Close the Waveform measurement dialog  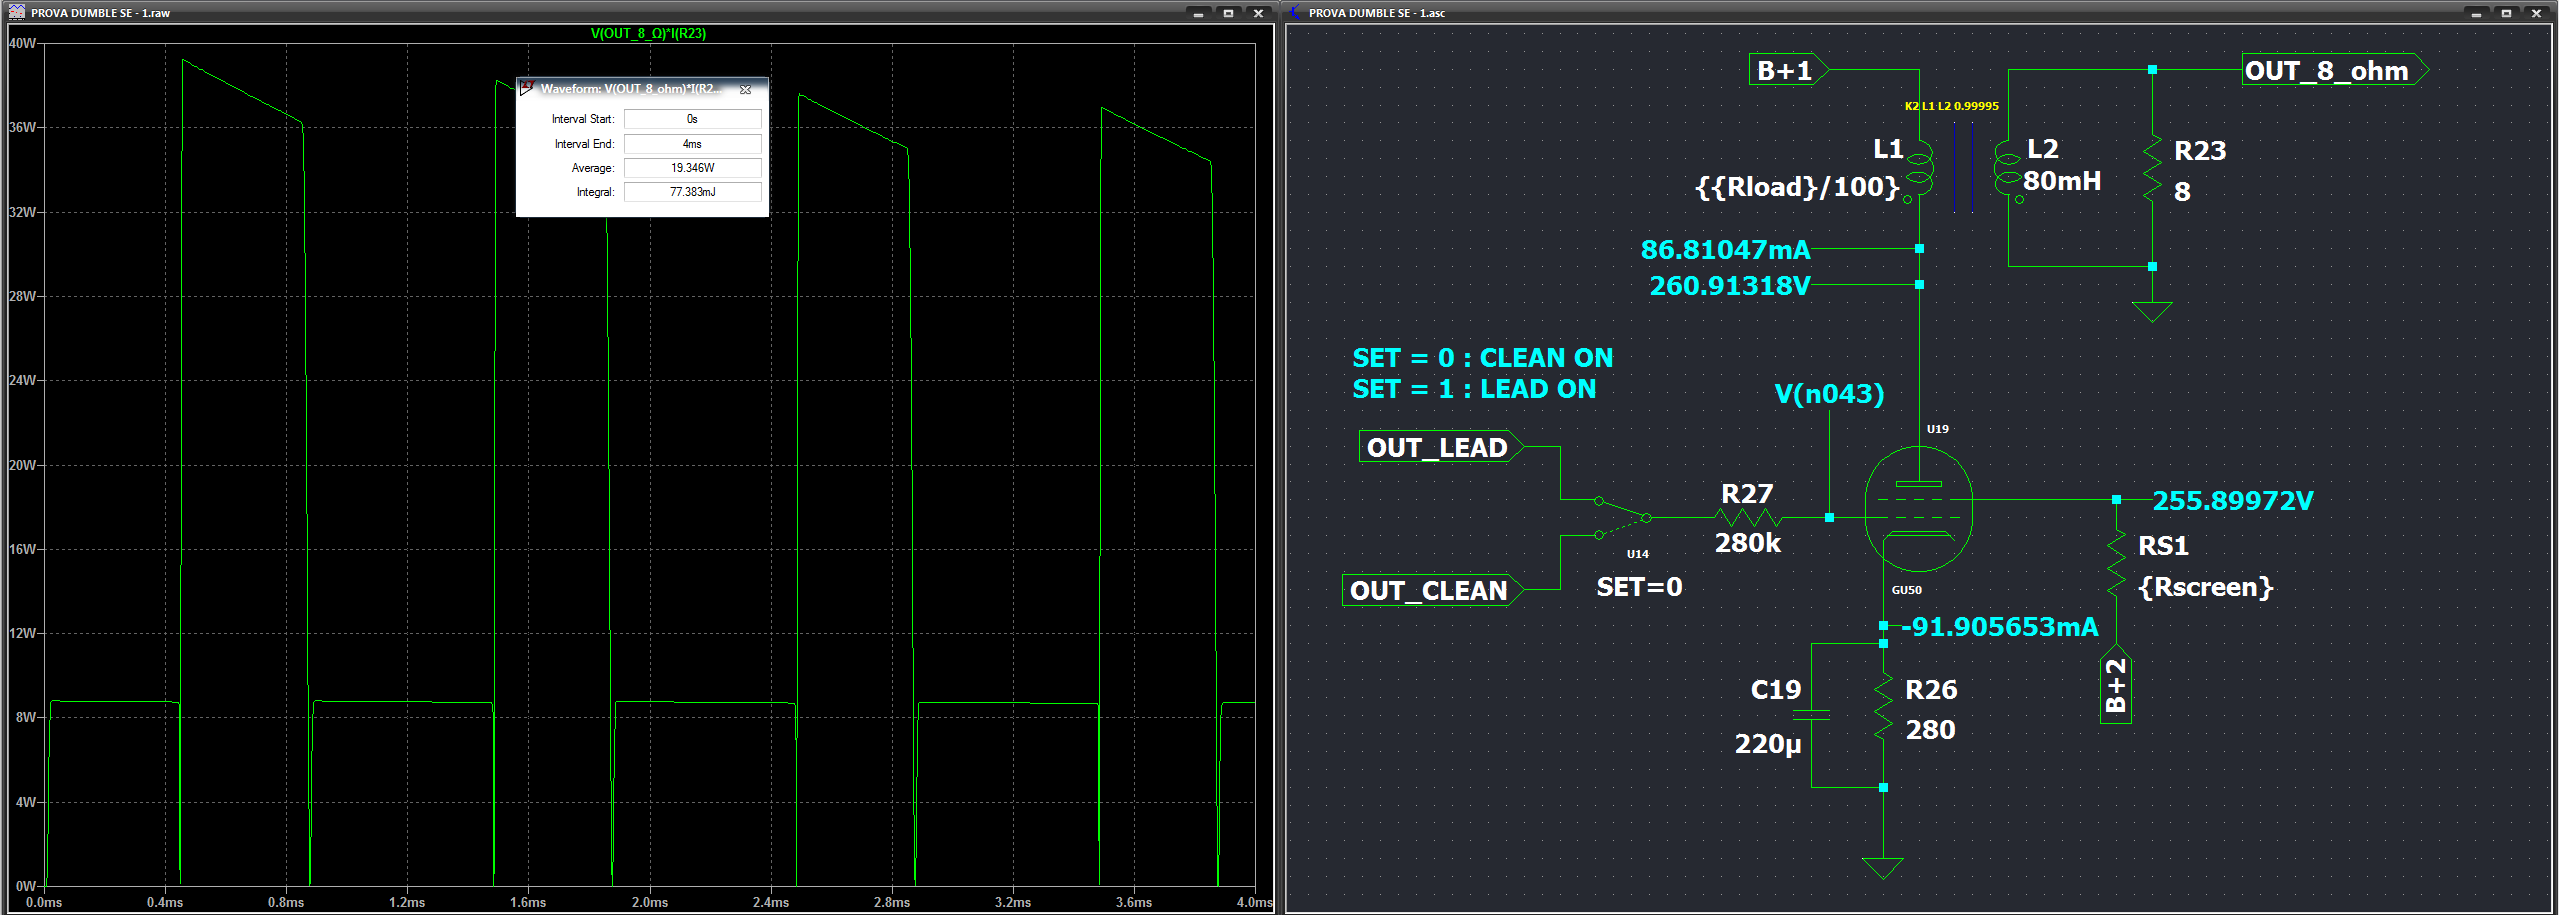[745, 89]
